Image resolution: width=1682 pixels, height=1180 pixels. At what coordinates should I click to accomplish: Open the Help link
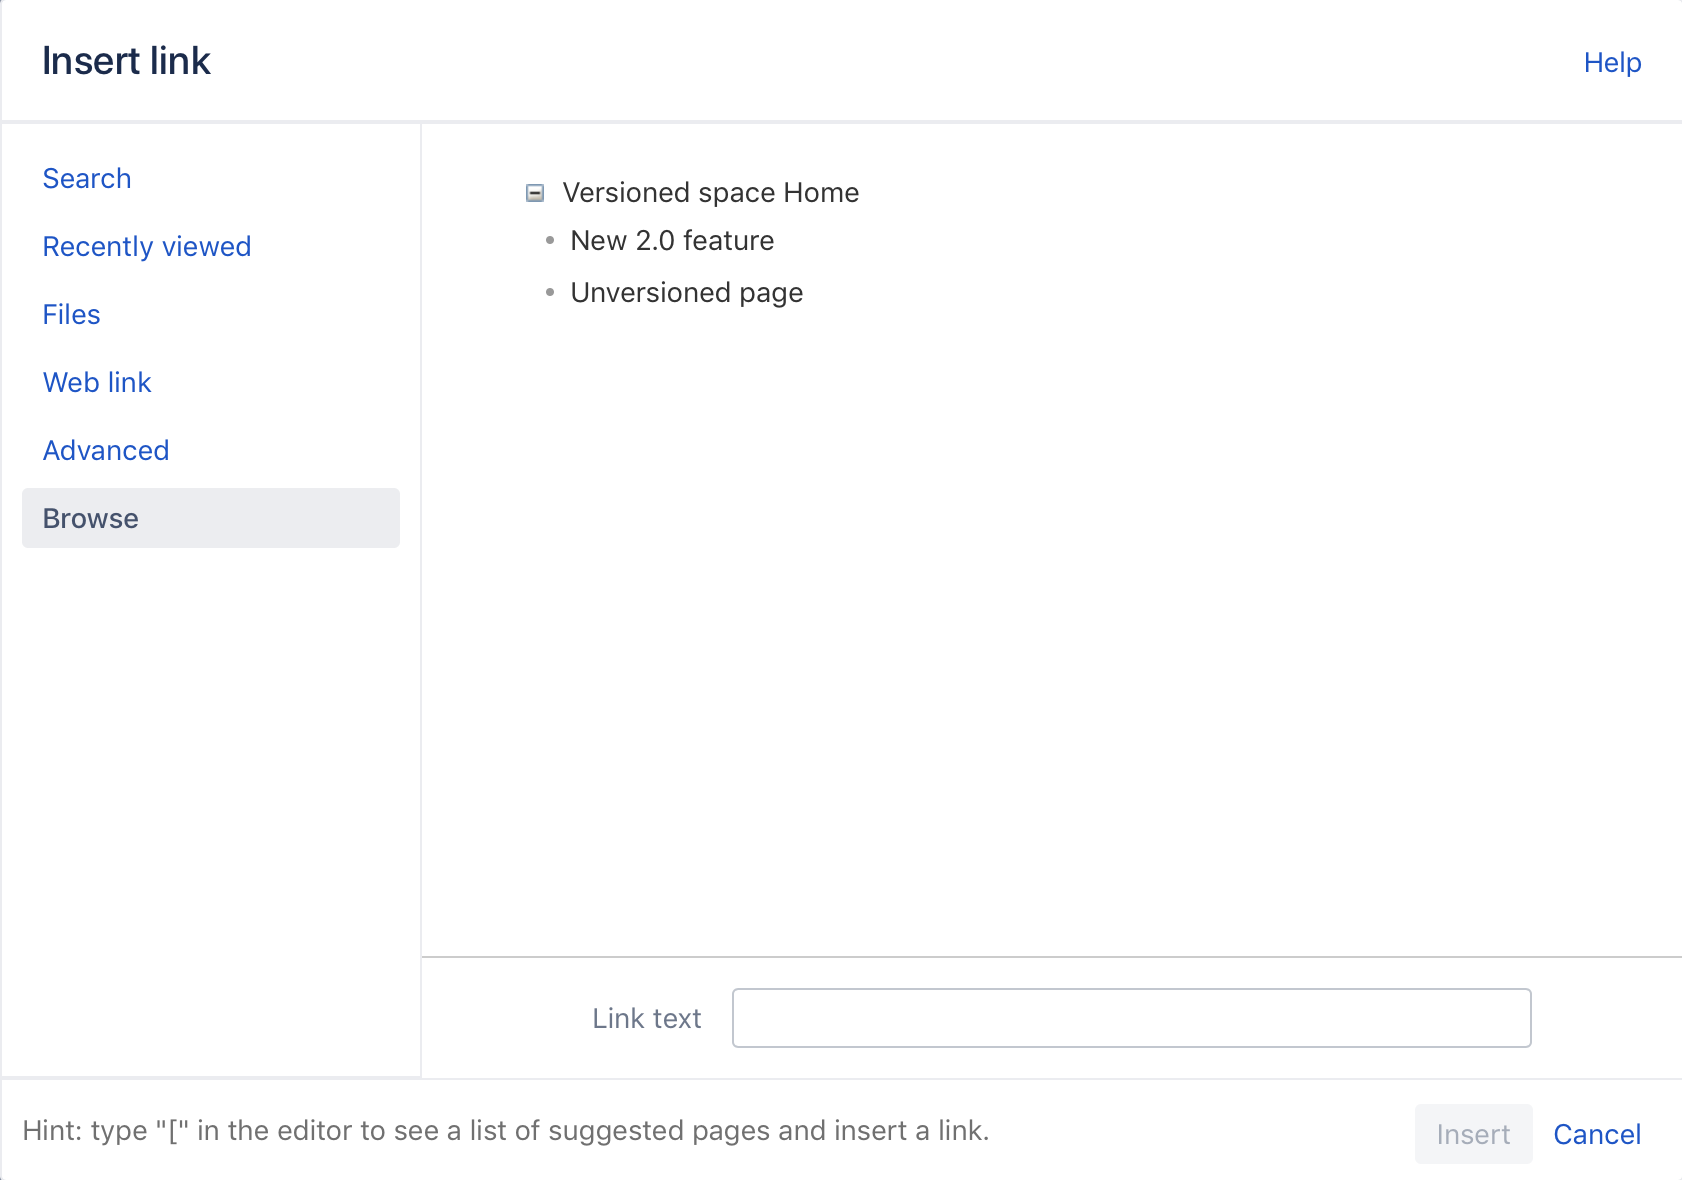point(1612,63)
